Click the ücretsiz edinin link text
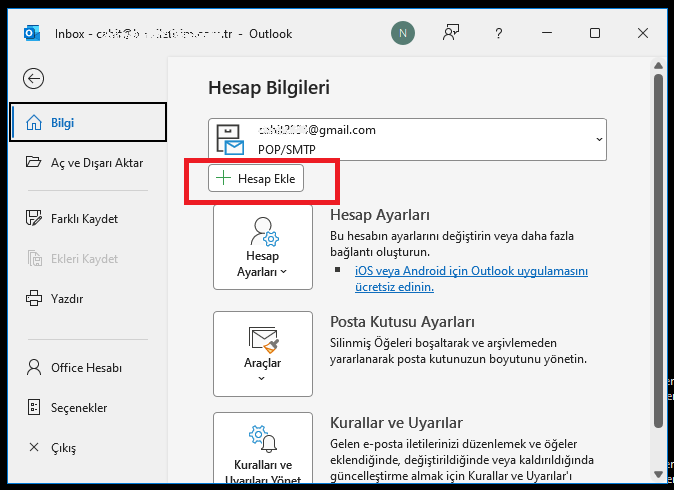This screenshot has width=674, height=490. 394,287
